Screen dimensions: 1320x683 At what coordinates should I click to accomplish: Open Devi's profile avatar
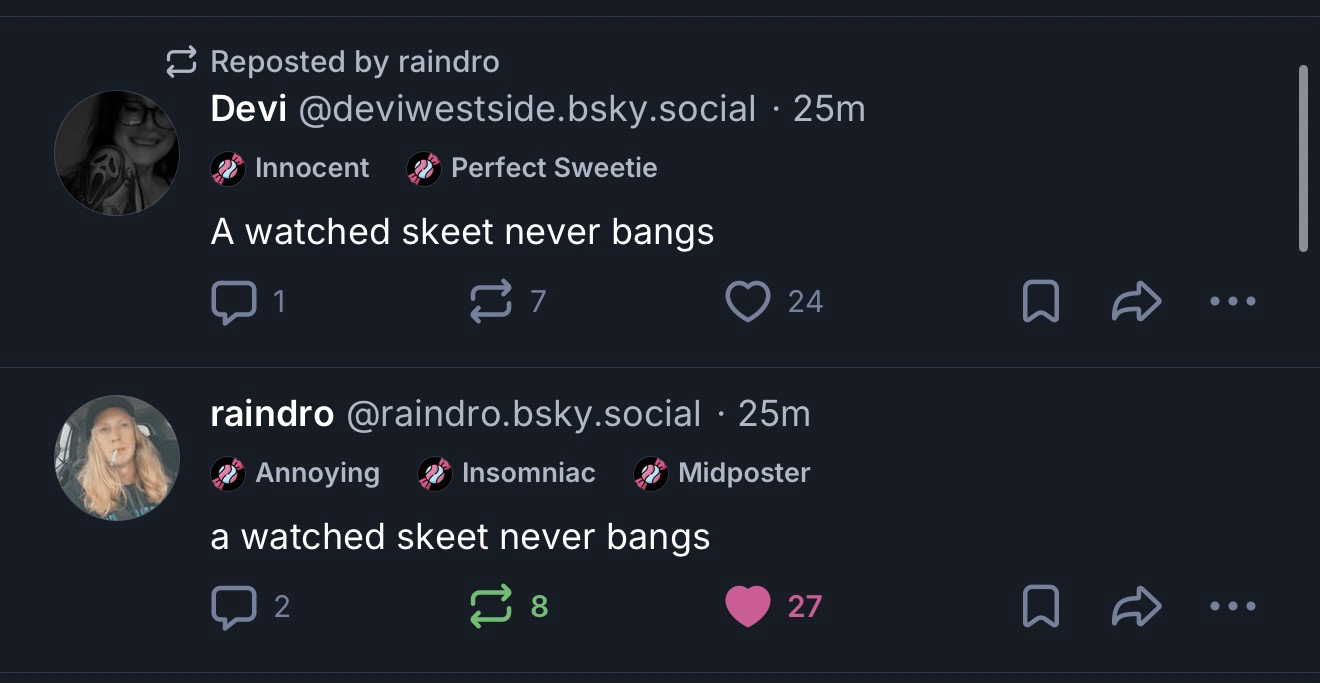pos(117,153)
